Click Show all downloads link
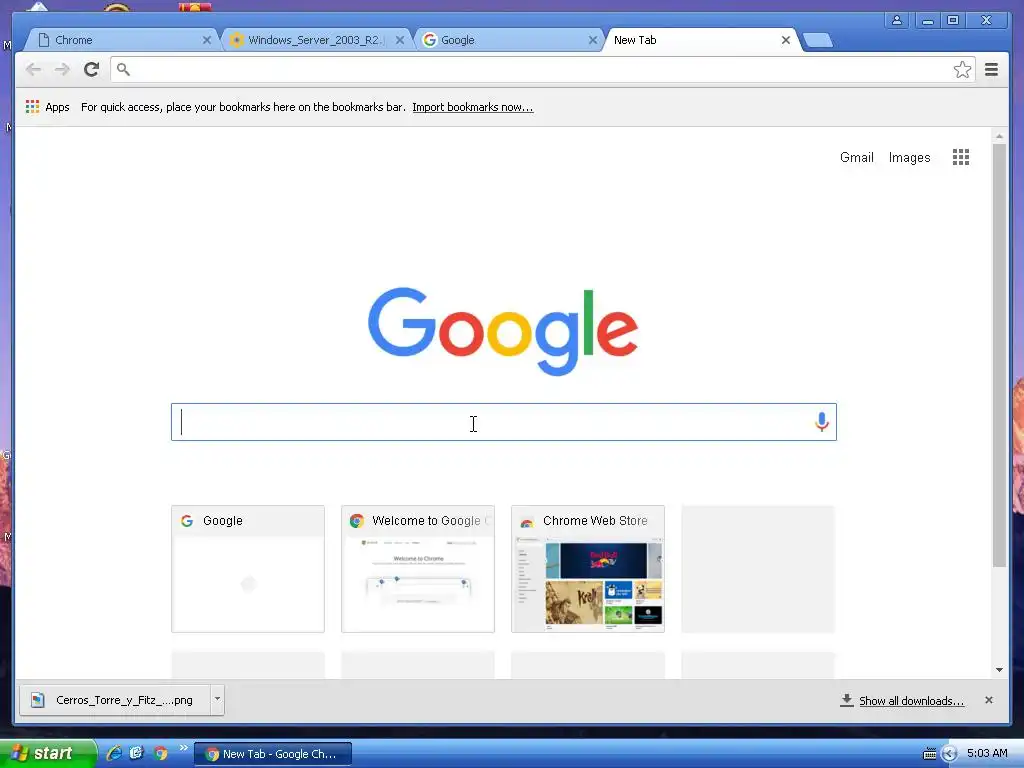 911,701
